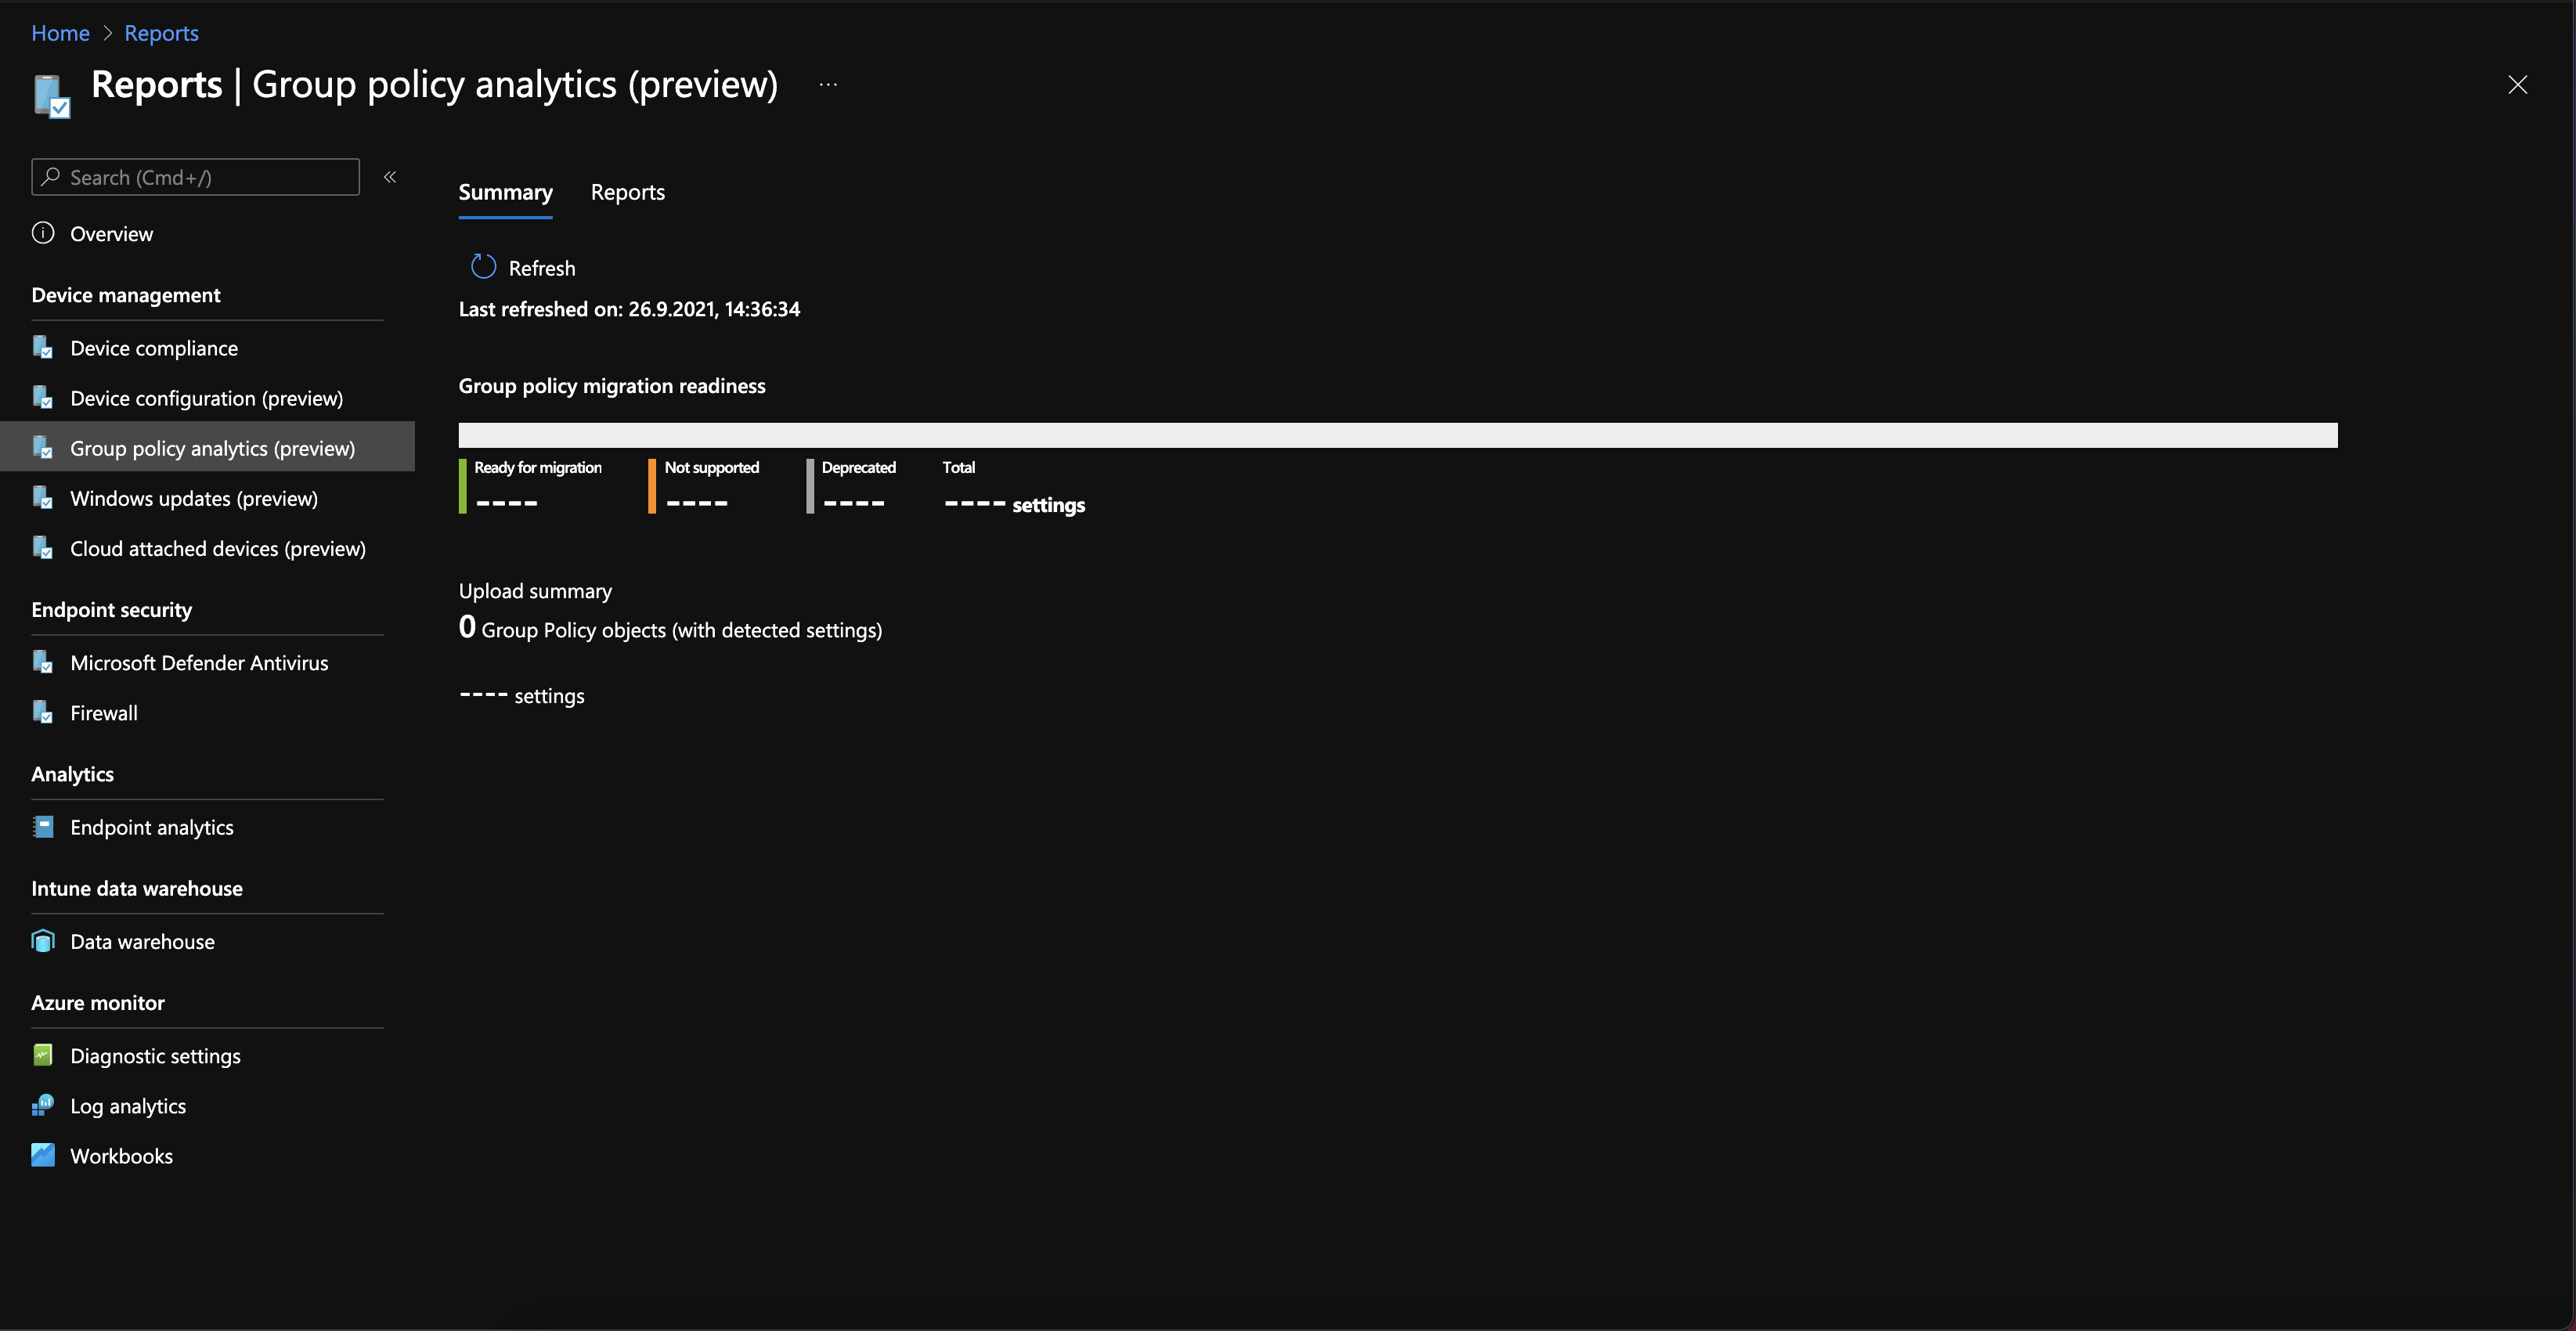Click the Log analytics icon
The width and height of the screenshot is (2576, 1331).
[43, 1105]
